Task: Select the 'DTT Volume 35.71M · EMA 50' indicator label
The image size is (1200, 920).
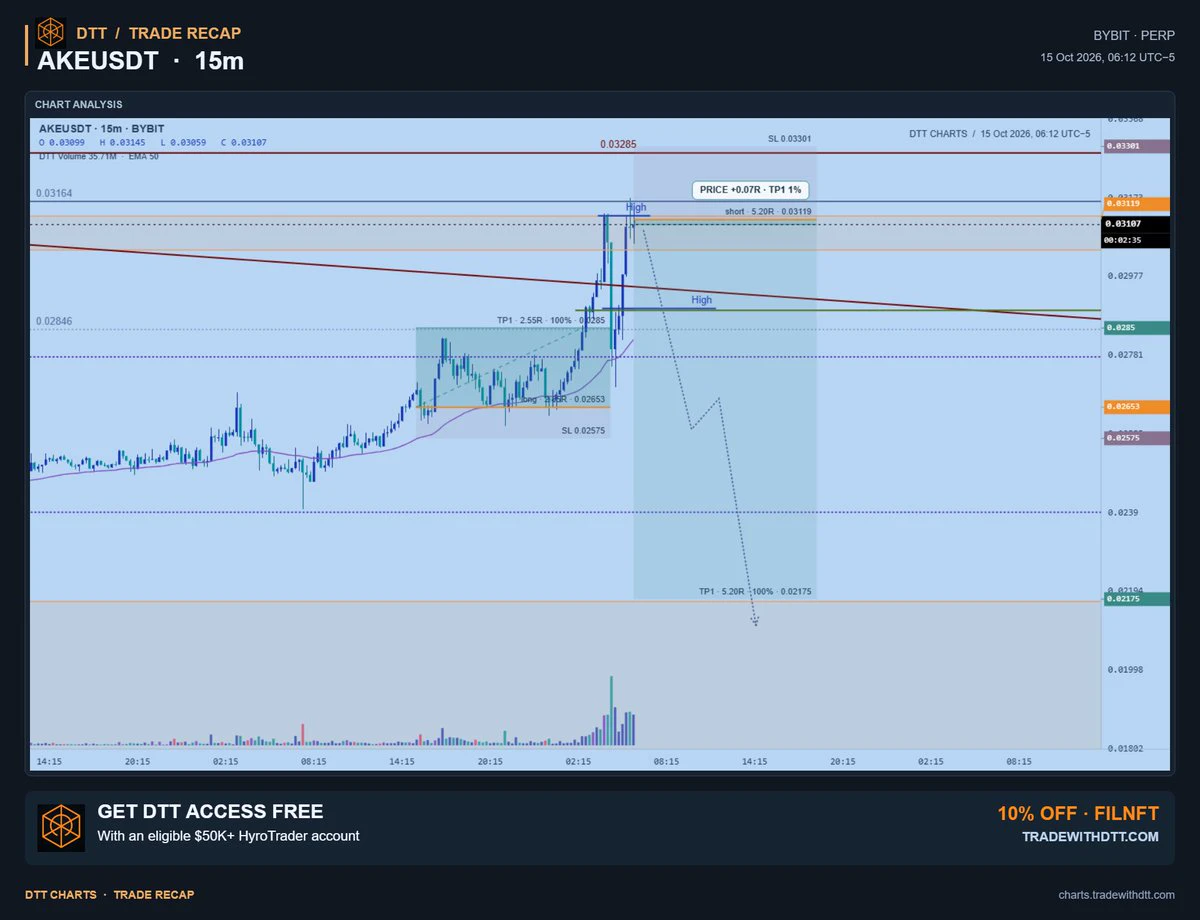Action: coord(99,156)
